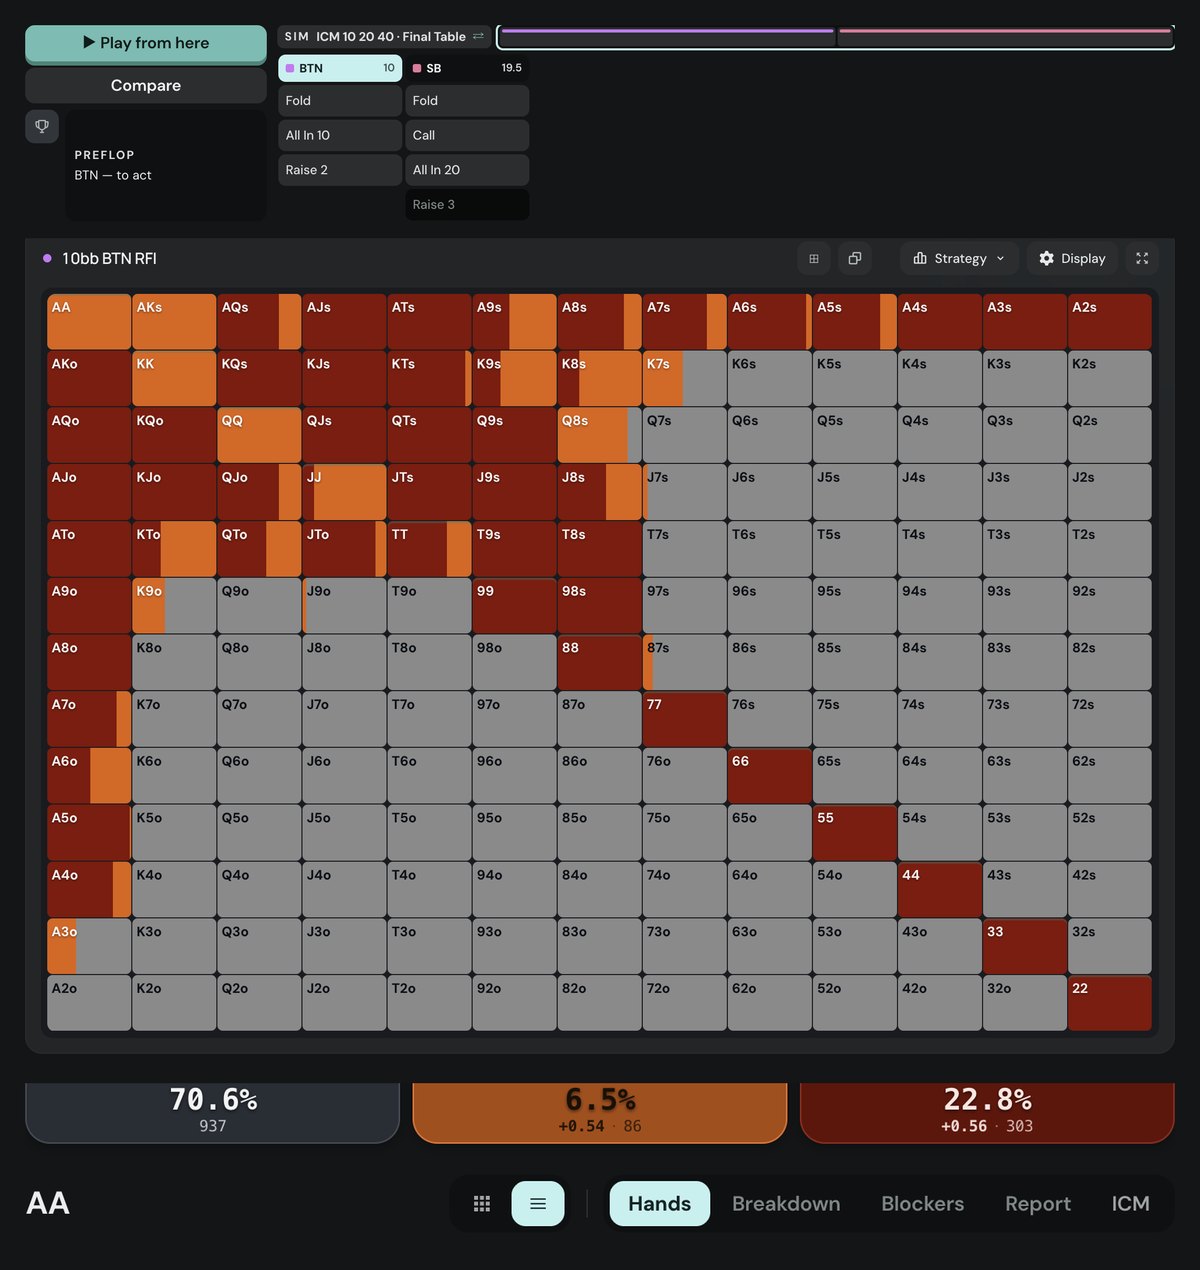Viewport: 1200px width, 1270px height.
Task: Open the Report tab
Action: 1038,1203
